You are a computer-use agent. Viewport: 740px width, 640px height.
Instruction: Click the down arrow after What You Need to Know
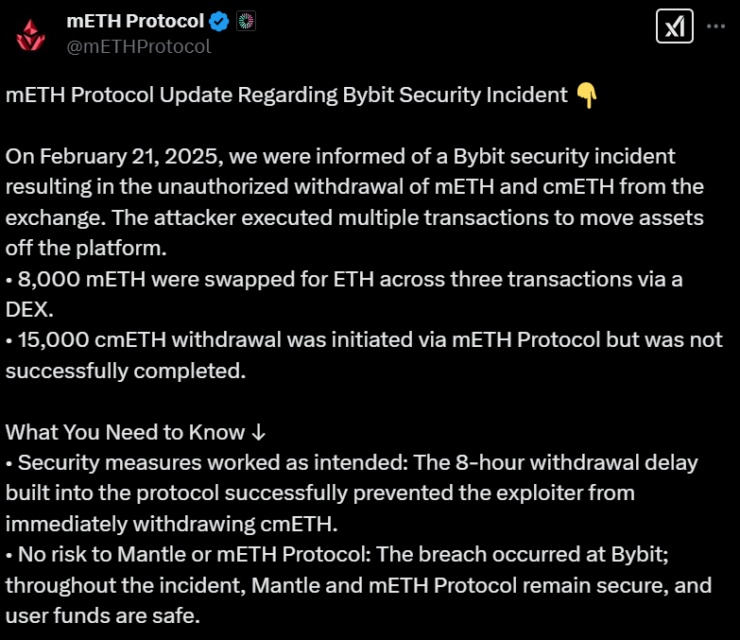coord(259,432)
